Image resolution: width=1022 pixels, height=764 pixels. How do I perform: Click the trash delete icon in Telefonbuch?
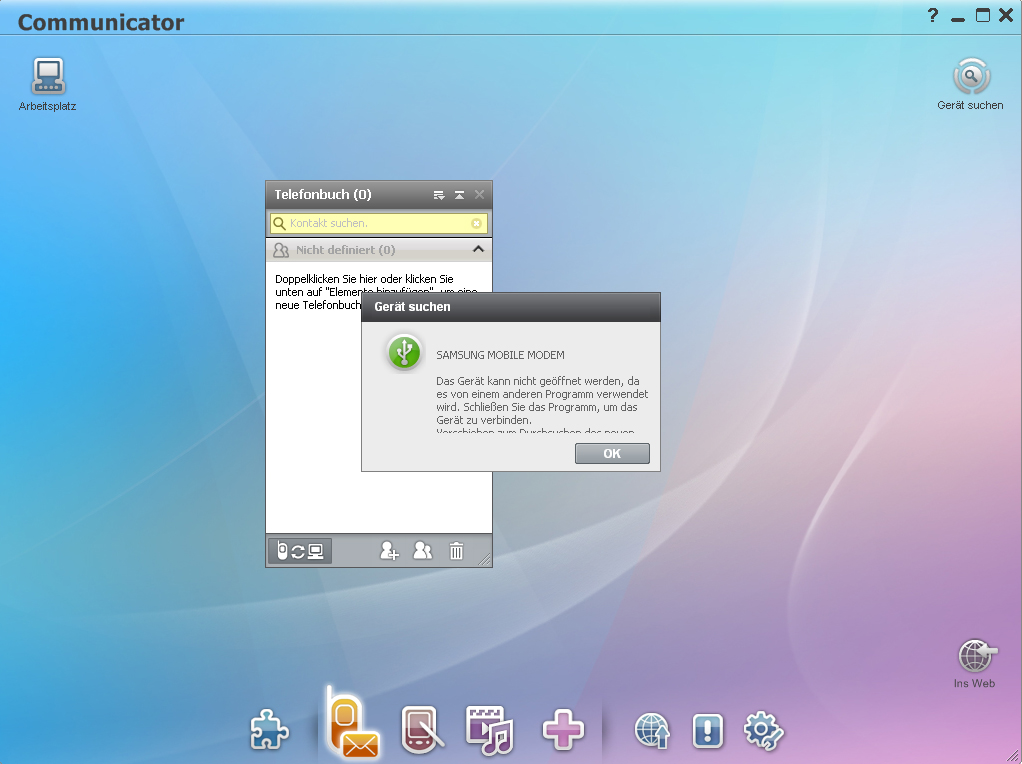(456, 551)
